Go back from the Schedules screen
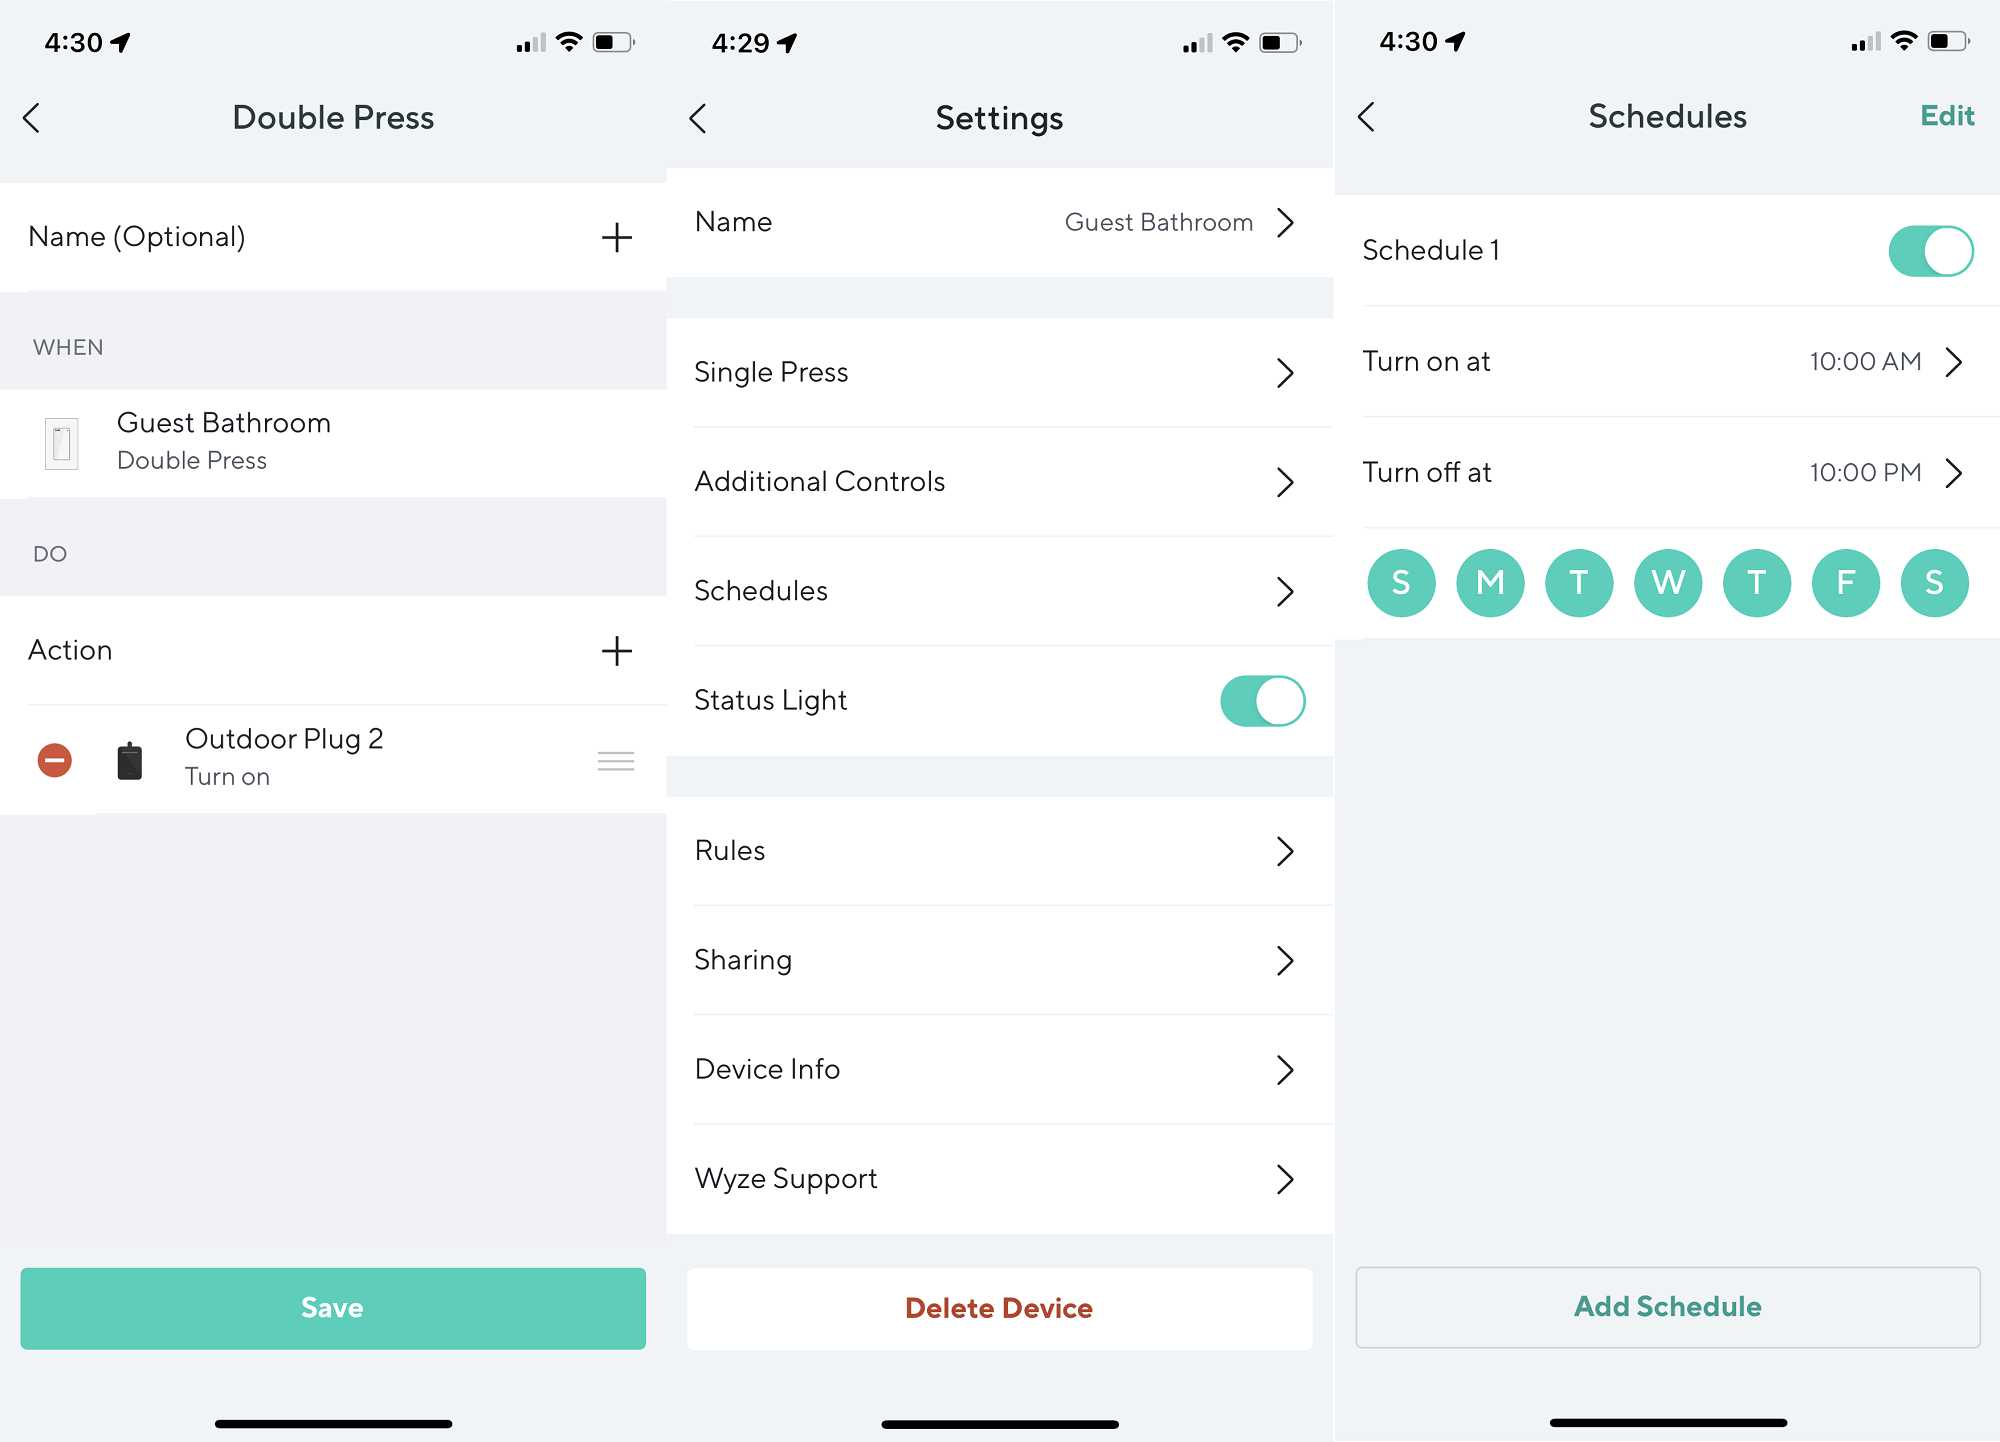 1366,117
